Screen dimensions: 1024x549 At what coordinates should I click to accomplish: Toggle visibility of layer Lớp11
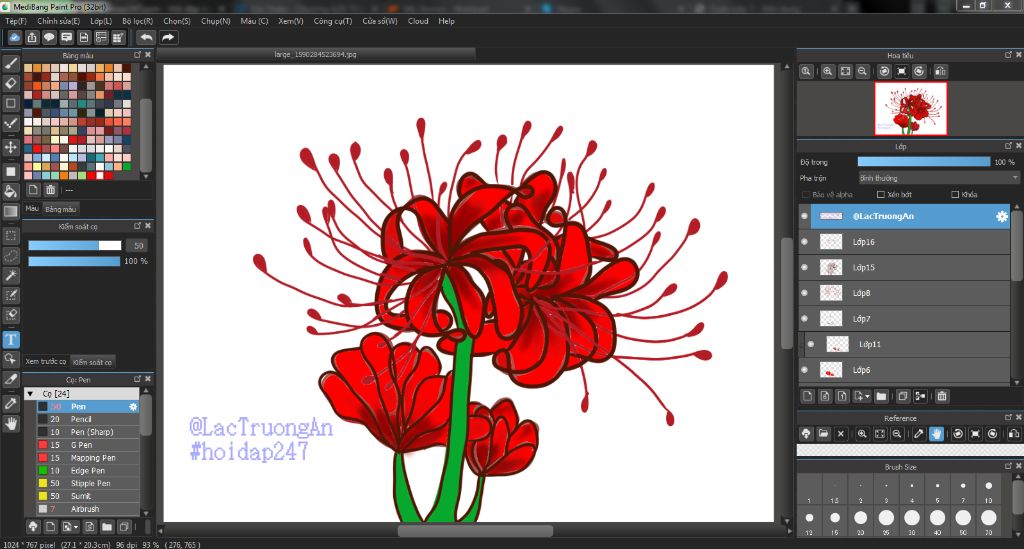click(x=811, y=344)
